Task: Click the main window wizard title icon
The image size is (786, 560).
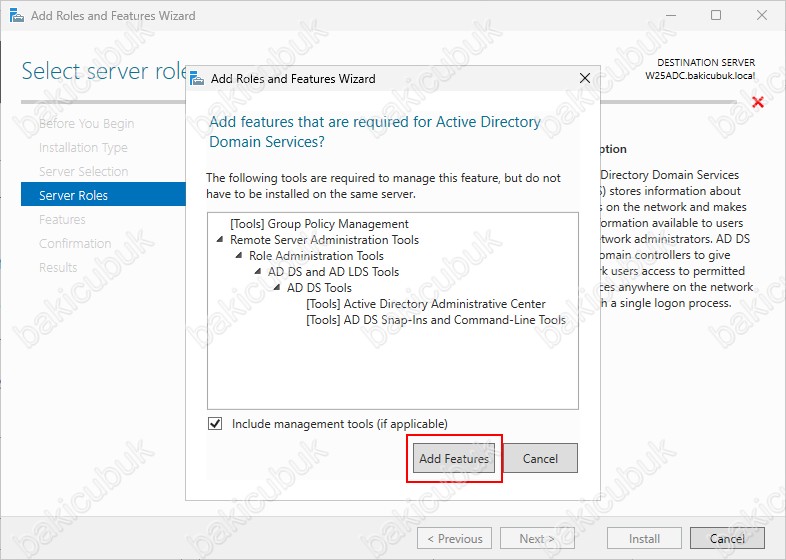Action: click(17, 16)
